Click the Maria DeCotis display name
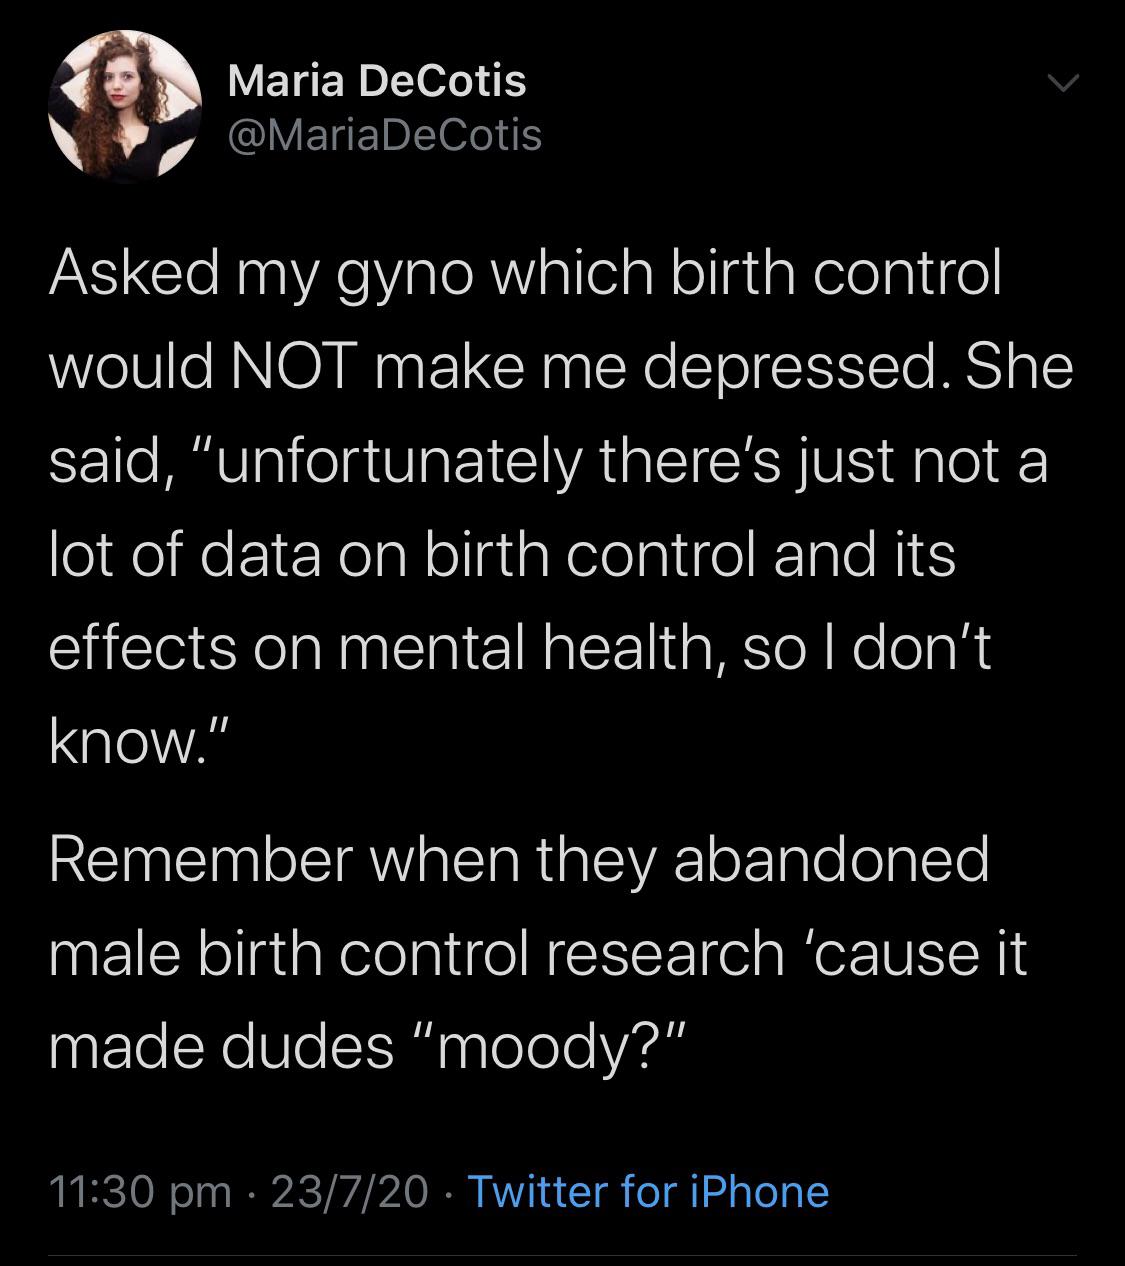This screenshot has width=1125, height=1266. 376,80
